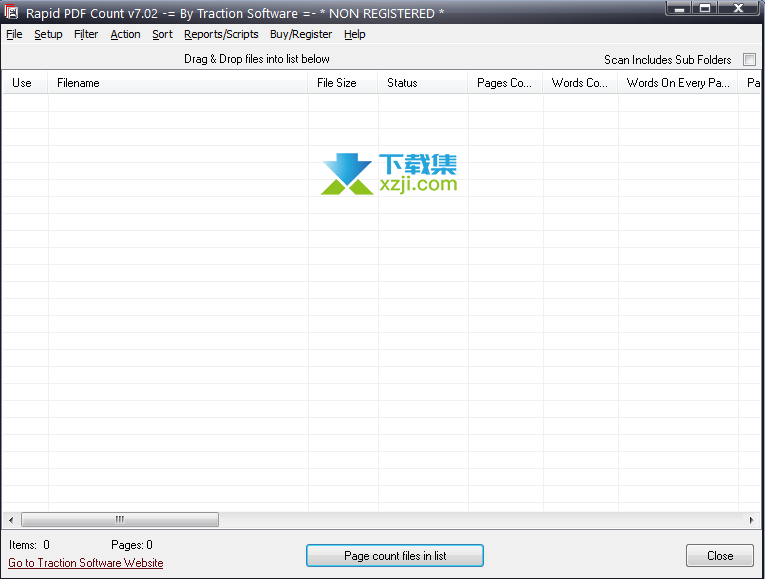Click the Rapid PDF Count title bar icon
Viewport: 765px width, 579px height.
click(x=11, y=12)
